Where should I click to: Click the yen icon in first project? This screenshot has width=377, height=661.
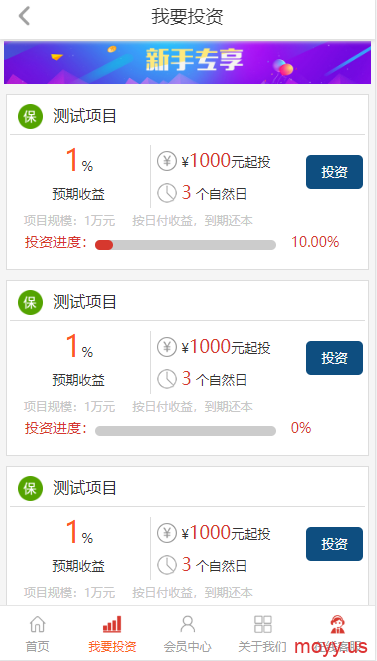pyautogui.click(x=167, y=161)
